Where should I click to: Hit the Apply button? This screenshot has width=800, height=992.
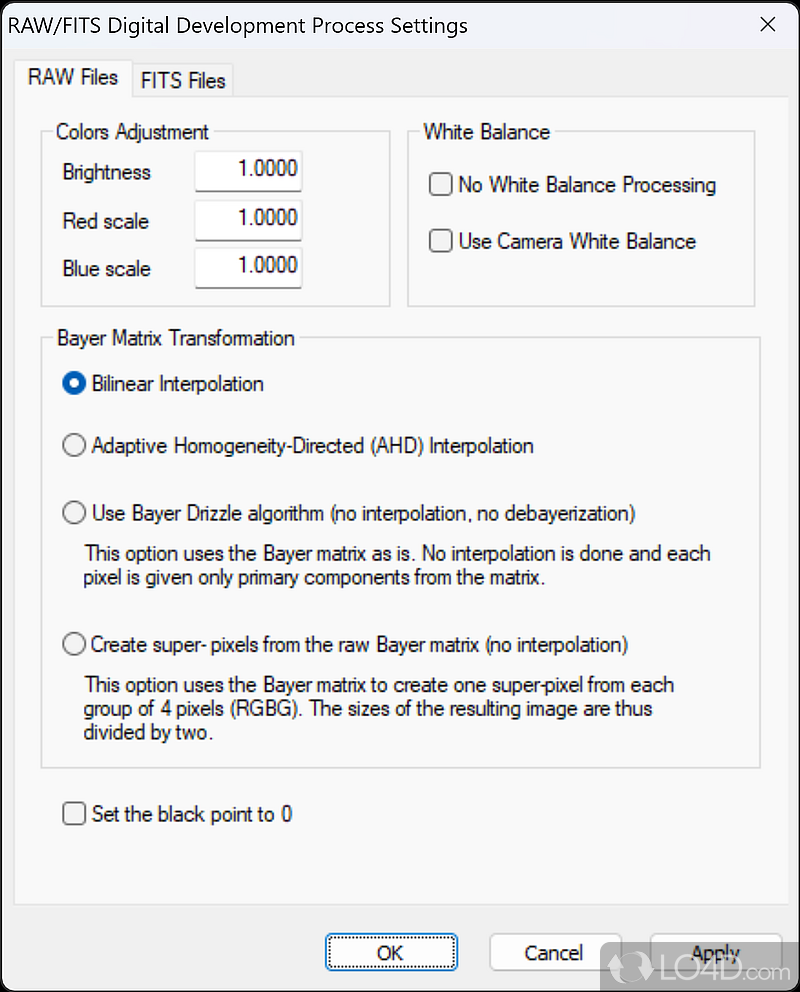click(715, 953)
